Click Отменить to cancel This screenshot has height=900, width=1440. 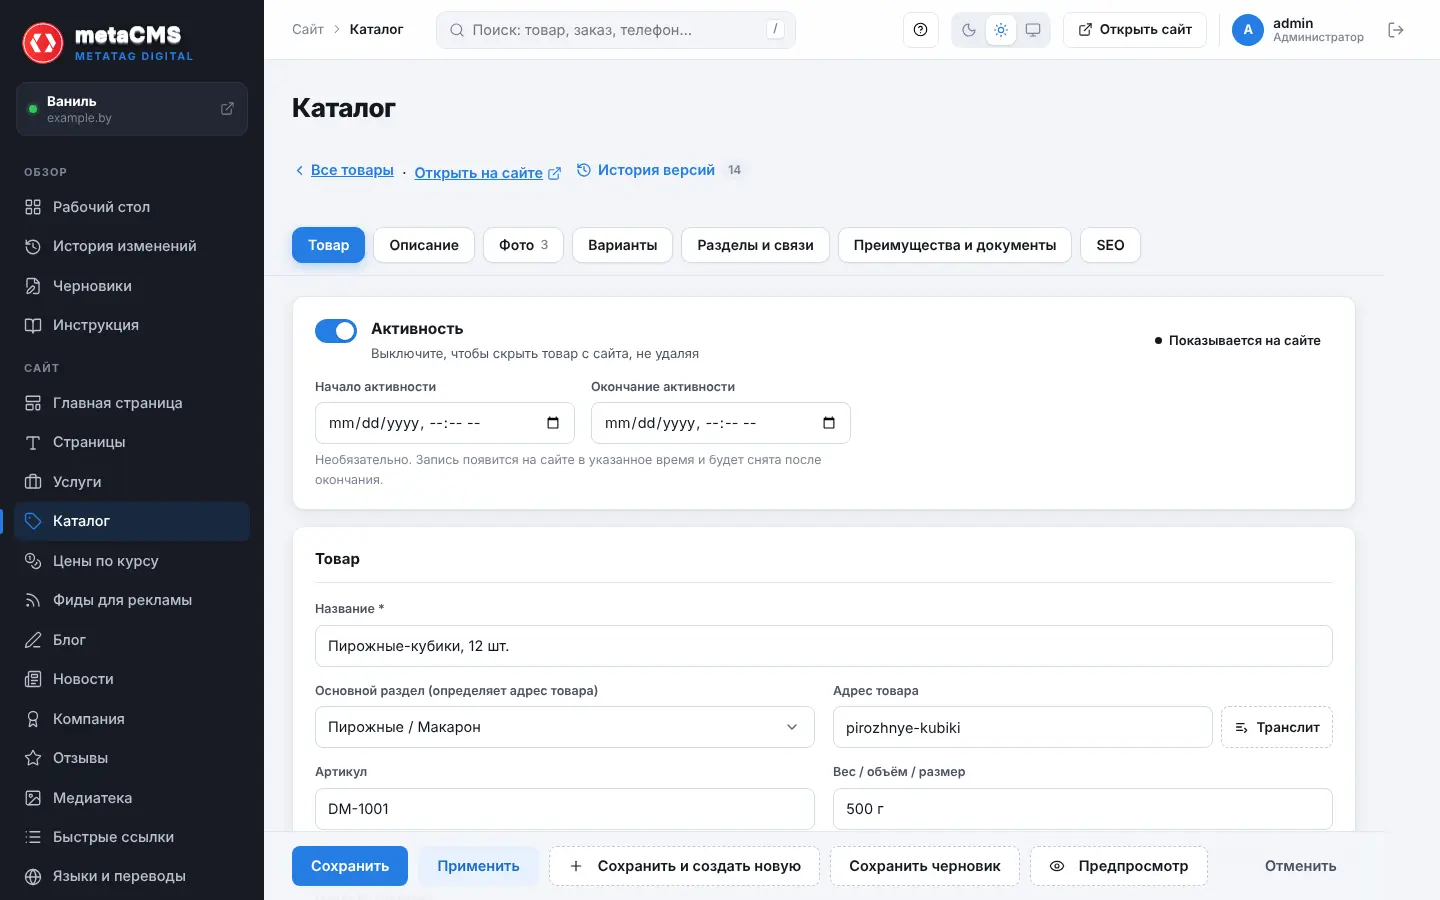(1300, 866)
